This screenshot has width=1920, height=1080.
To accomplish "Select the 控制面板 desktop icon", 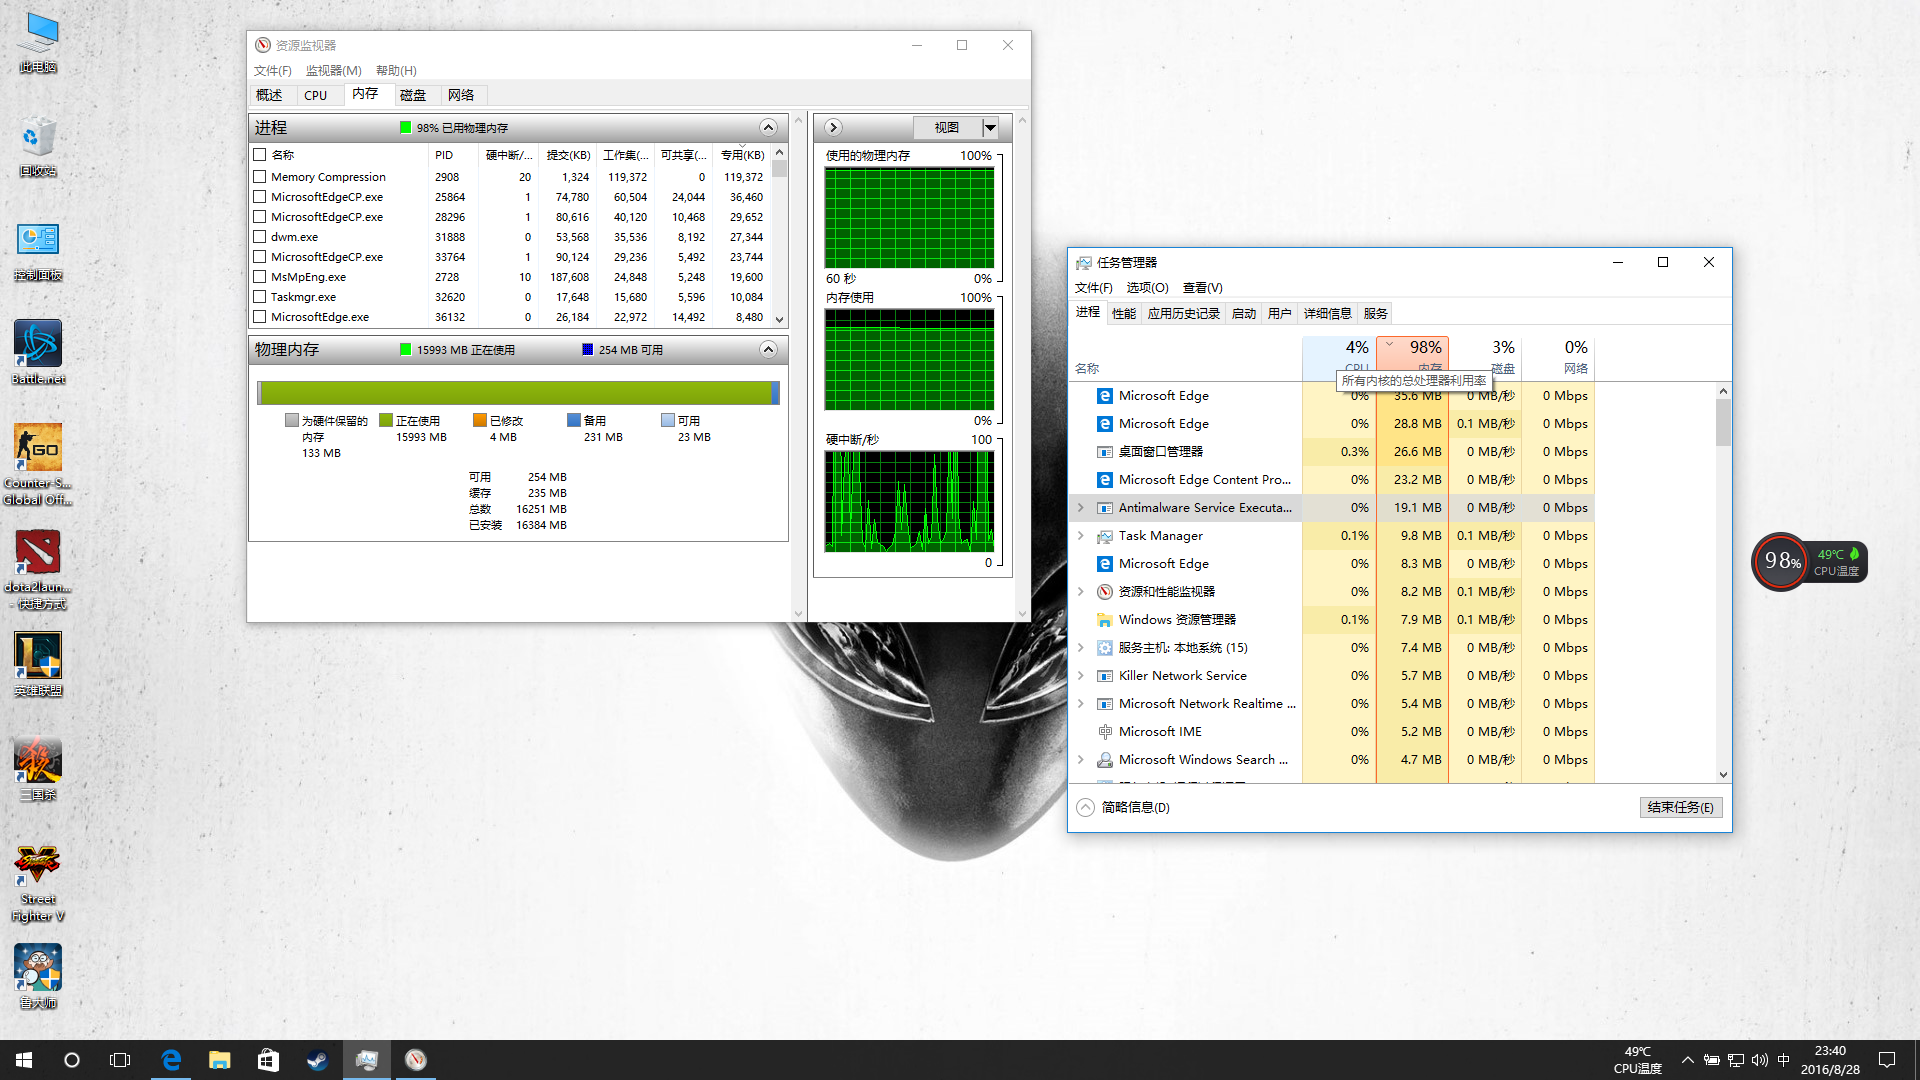I will tap(38, 251).
